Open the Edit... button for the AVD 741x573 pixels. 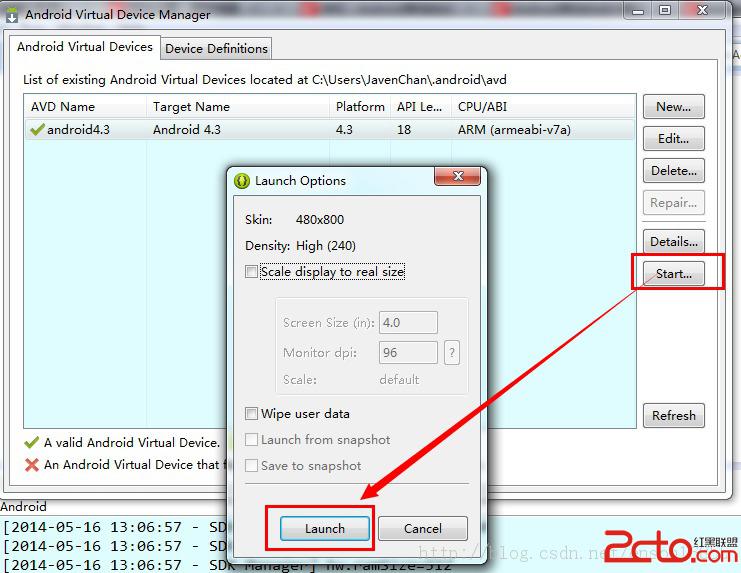tap(673, 138)
